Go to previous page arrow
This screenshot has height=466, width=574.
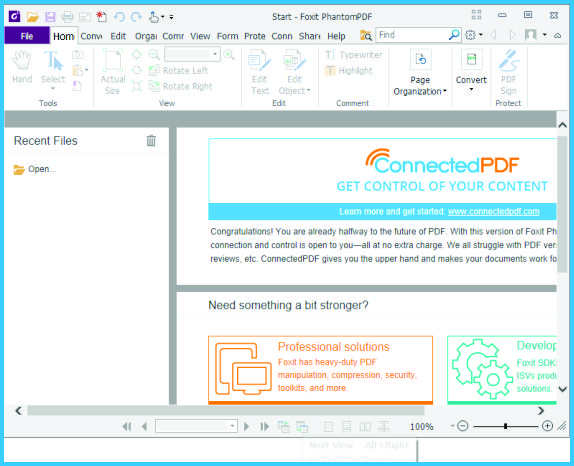pos(145,426)
